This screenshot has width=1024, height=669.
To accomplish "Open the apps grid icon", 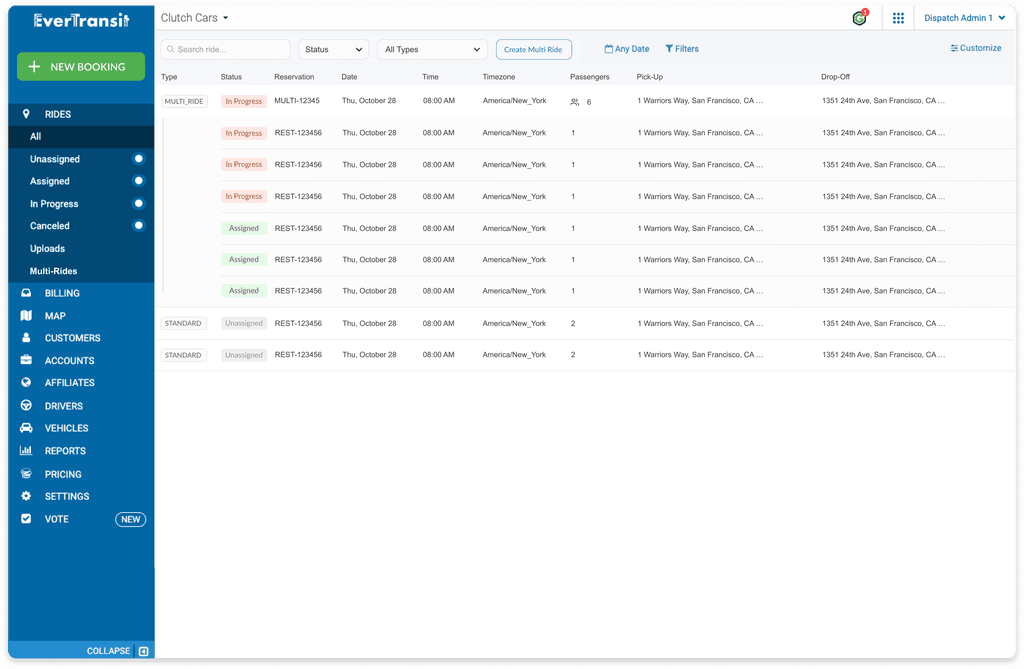I will pyautogui.click(x=898, y=18).
